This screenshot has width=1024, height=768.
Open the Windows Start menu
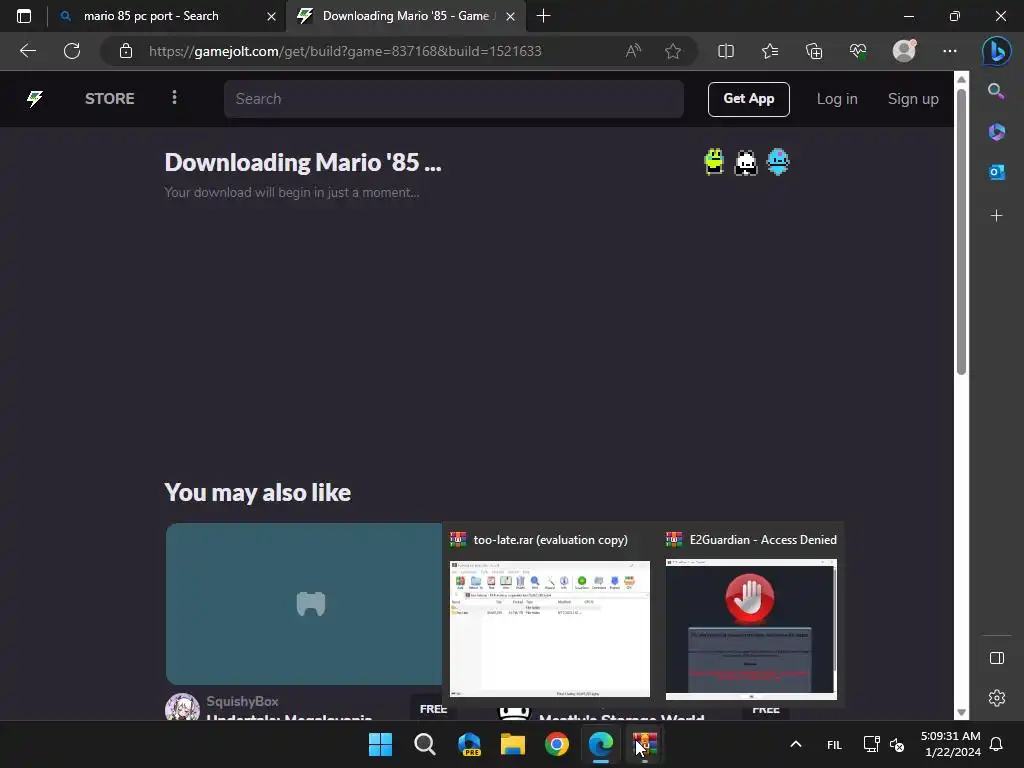point(380,744)
